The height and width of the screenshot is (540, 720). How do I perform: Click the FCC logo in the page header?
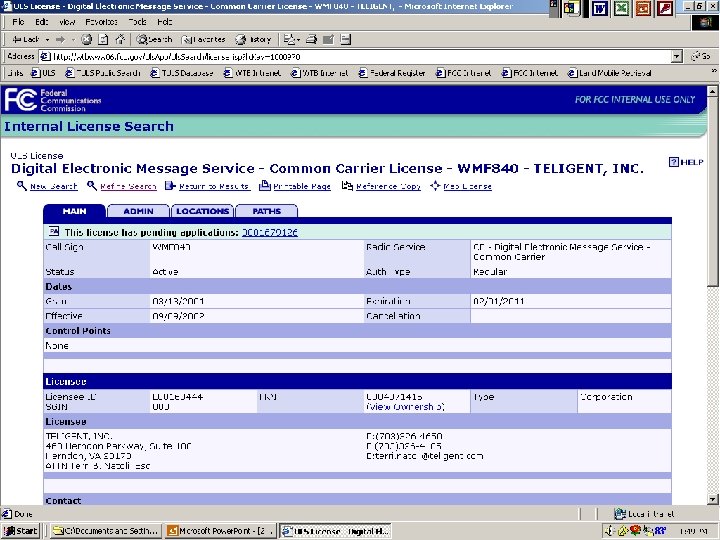tap(21, 100)
